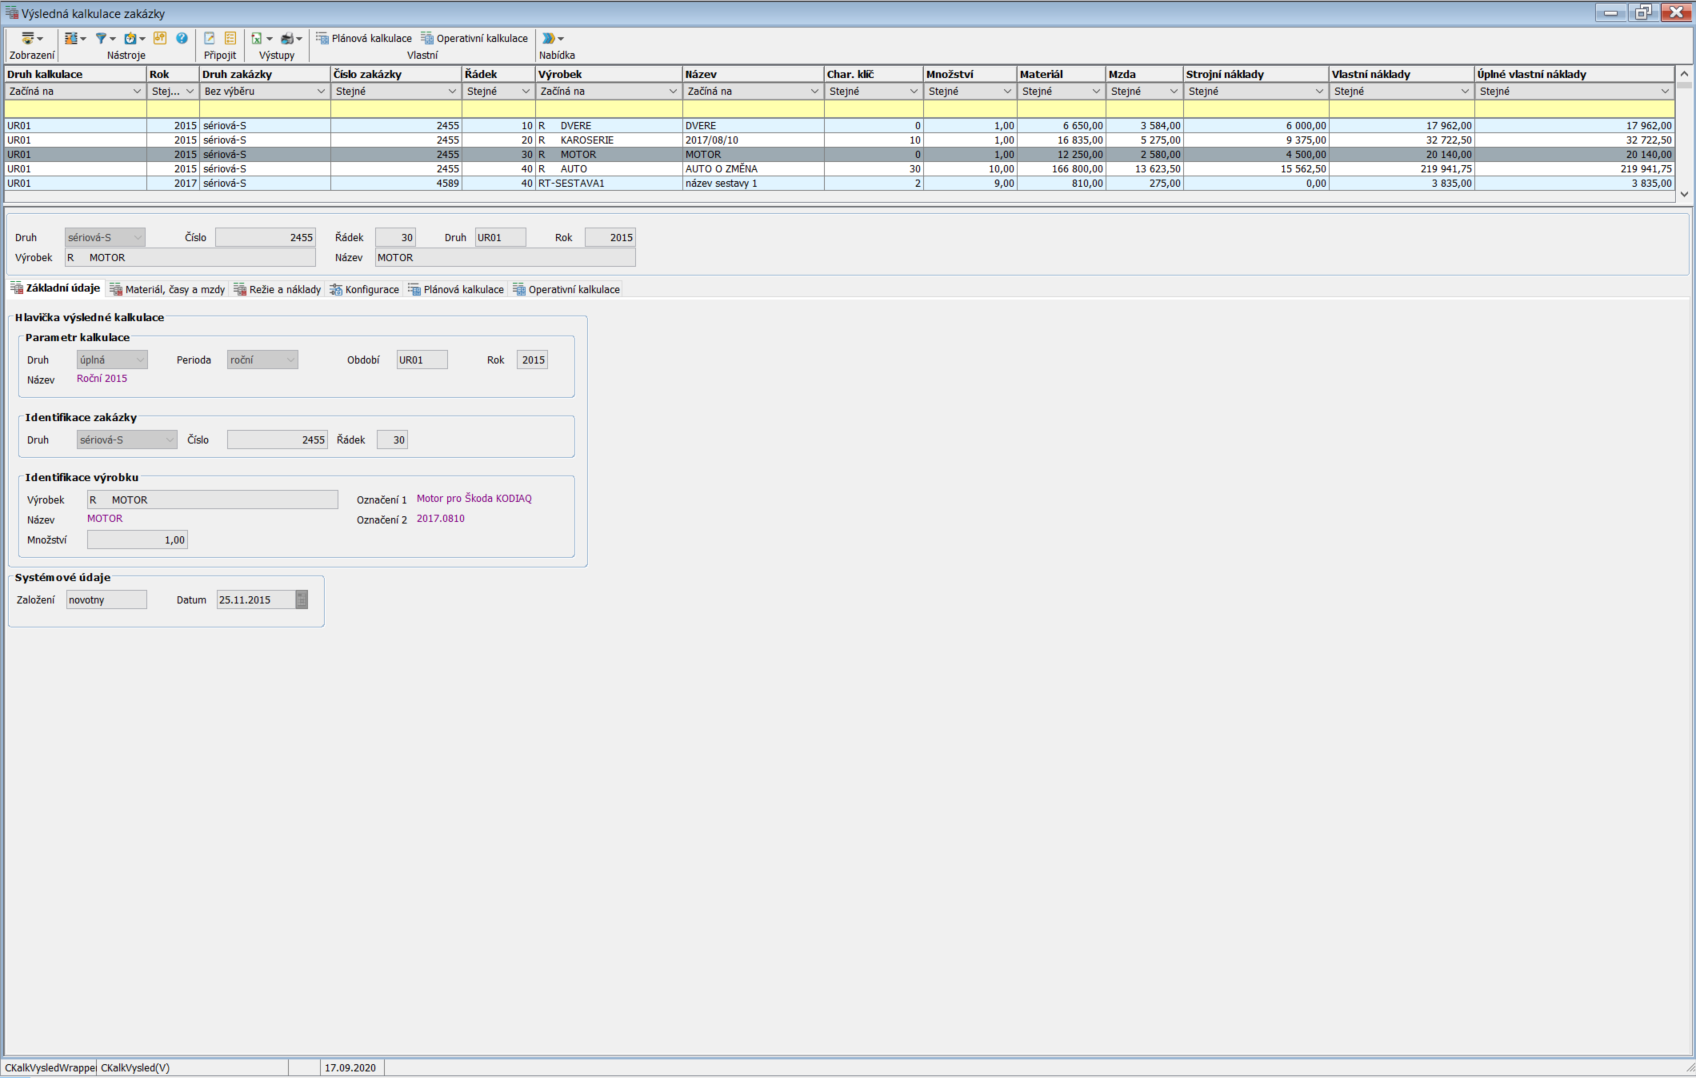1696x1078 pixels.
Task: Click the second Připojit list icon
Action: [230, 39]
